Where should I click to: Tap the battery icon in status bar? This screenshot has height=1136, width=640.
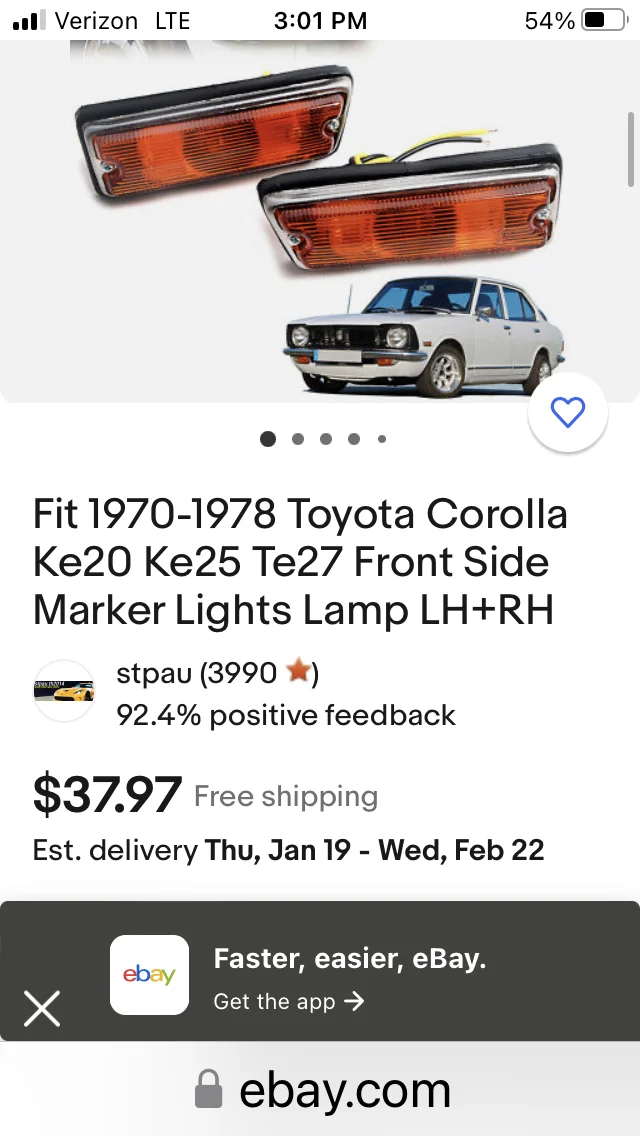tap(604, 20)
